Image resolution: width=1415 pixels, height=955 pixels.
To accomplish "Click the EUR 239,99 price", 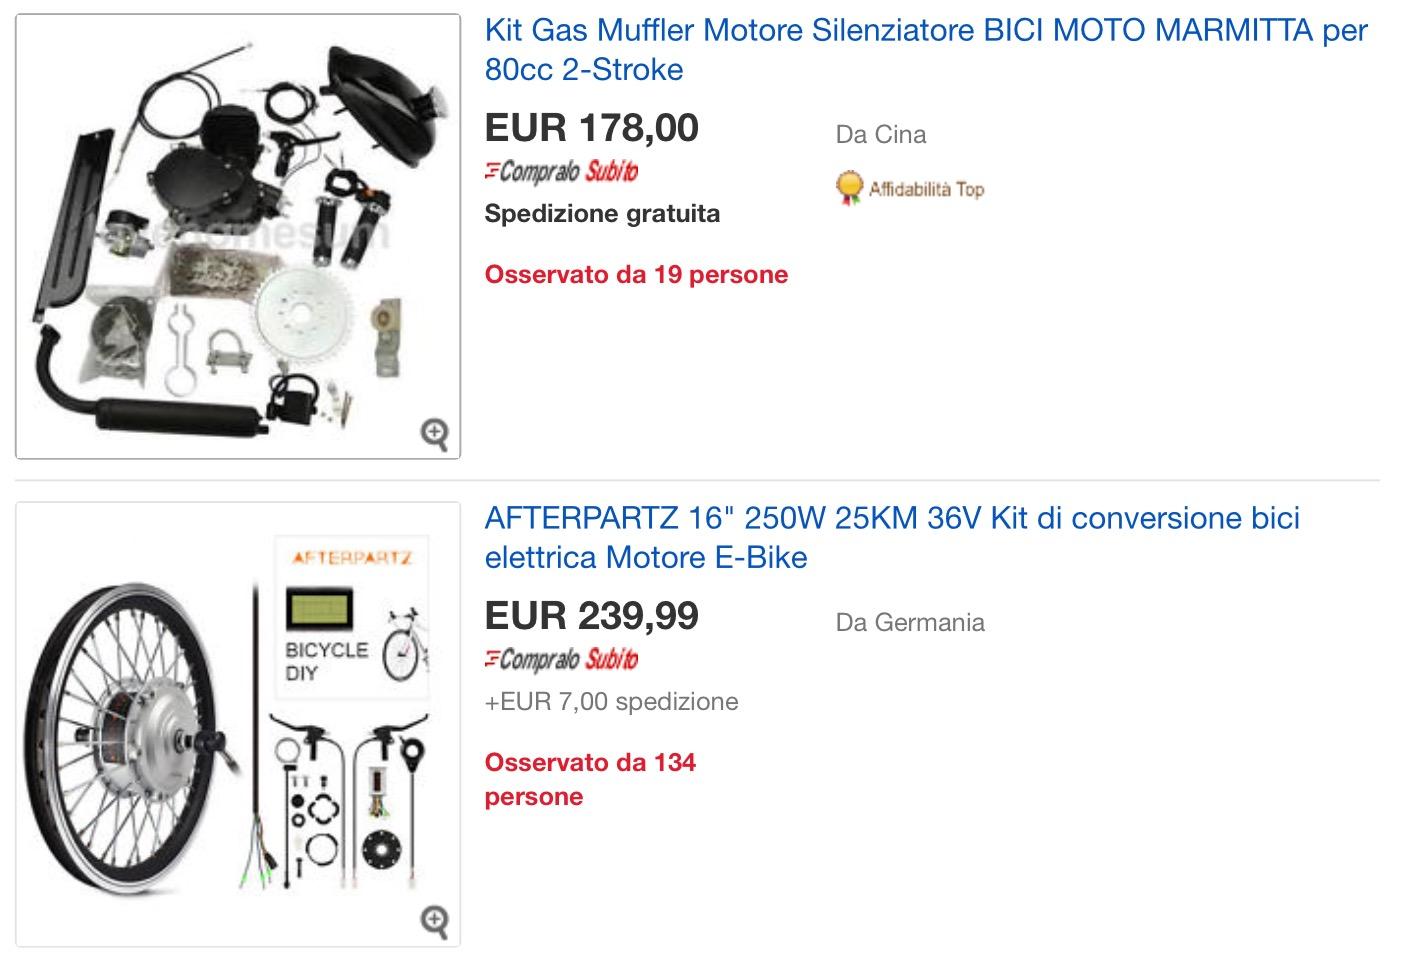I will (x=592, y=615).
